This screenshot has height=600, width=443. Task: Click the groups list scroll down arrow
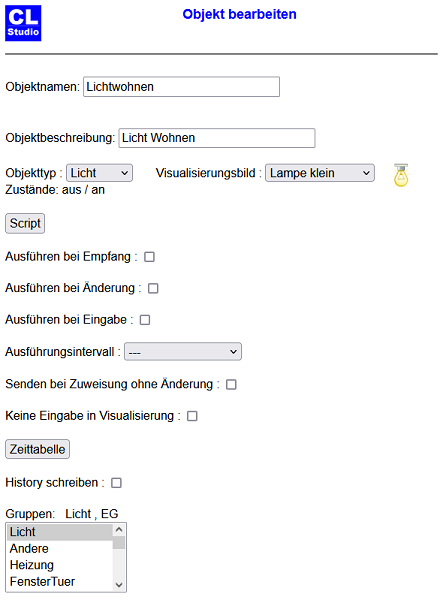(x=119, y=585)
